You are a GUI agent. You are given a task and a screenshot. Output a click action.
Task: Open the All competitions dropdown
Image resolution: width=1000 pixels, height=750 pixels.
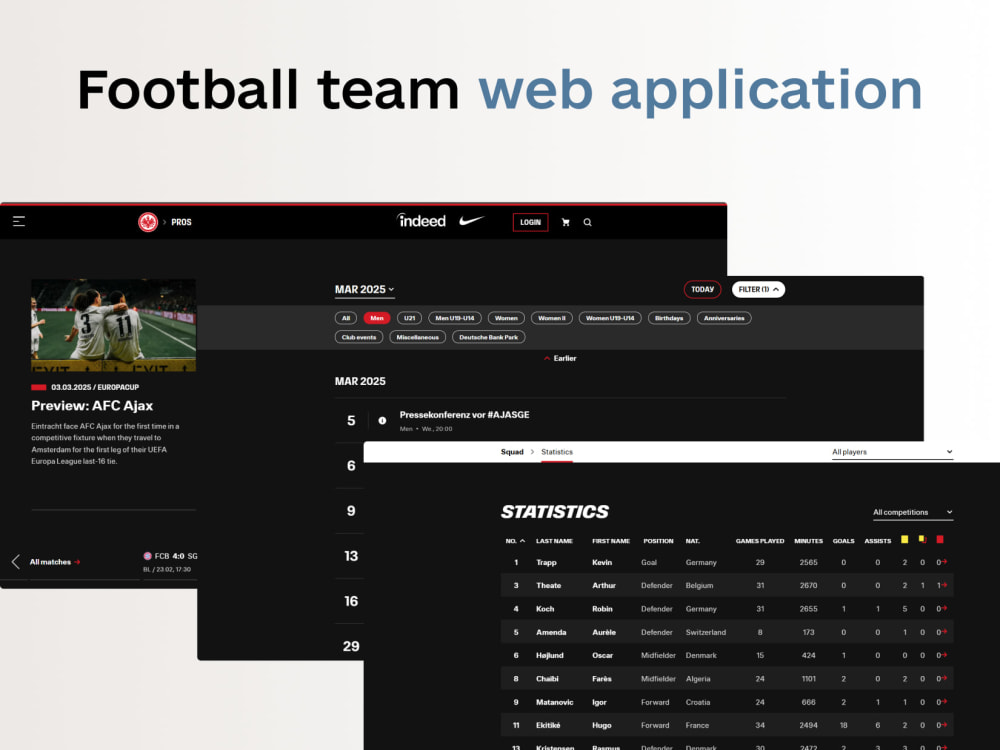click(x=913, y=512)
